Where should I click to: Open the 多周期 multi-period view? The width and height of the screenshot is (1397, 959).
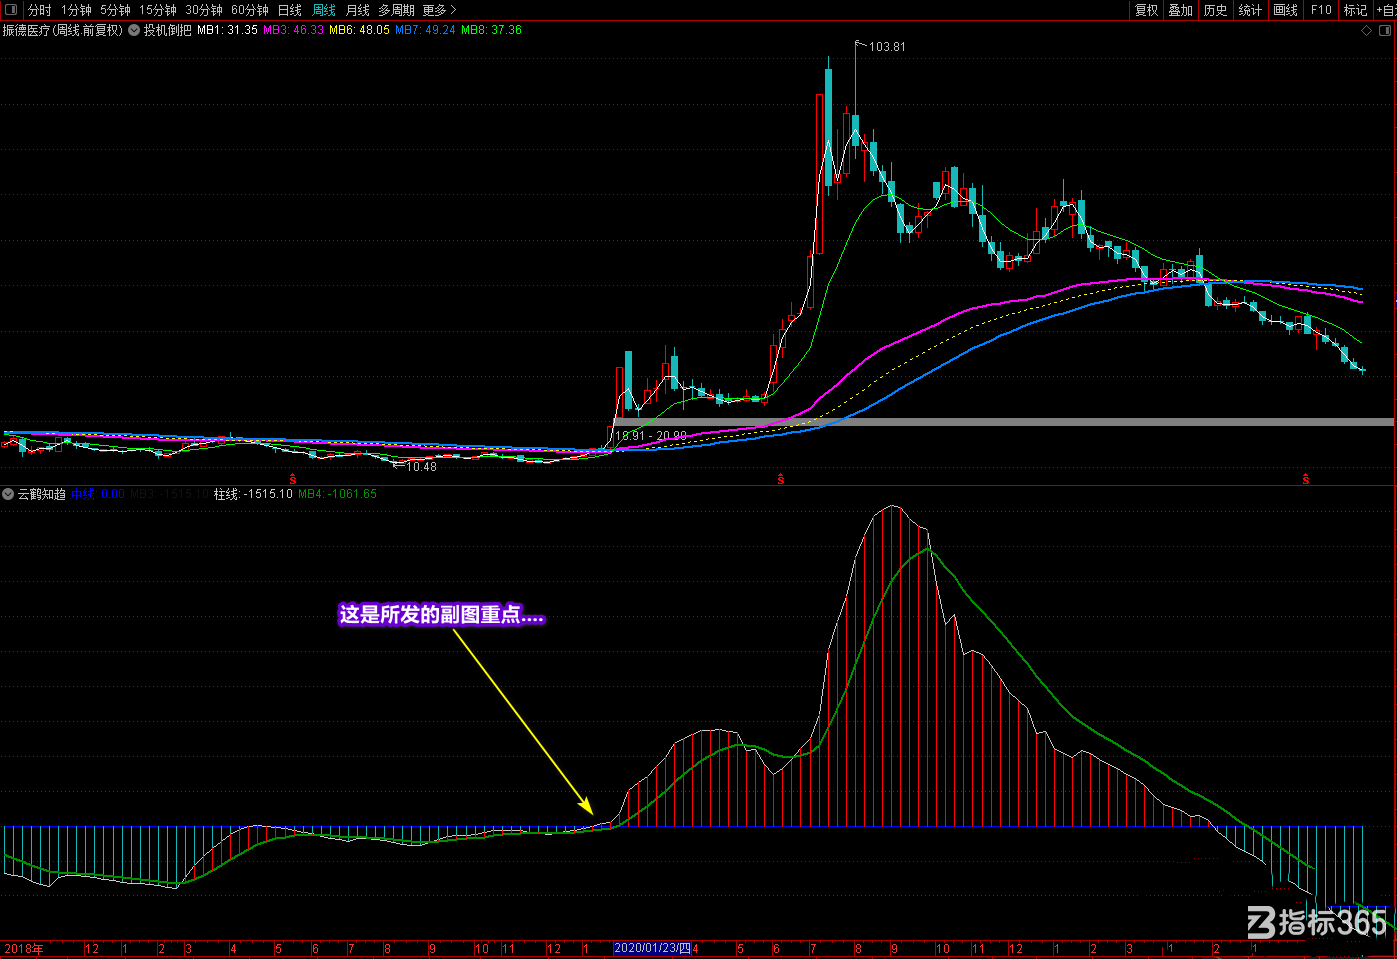coord(396,10)
